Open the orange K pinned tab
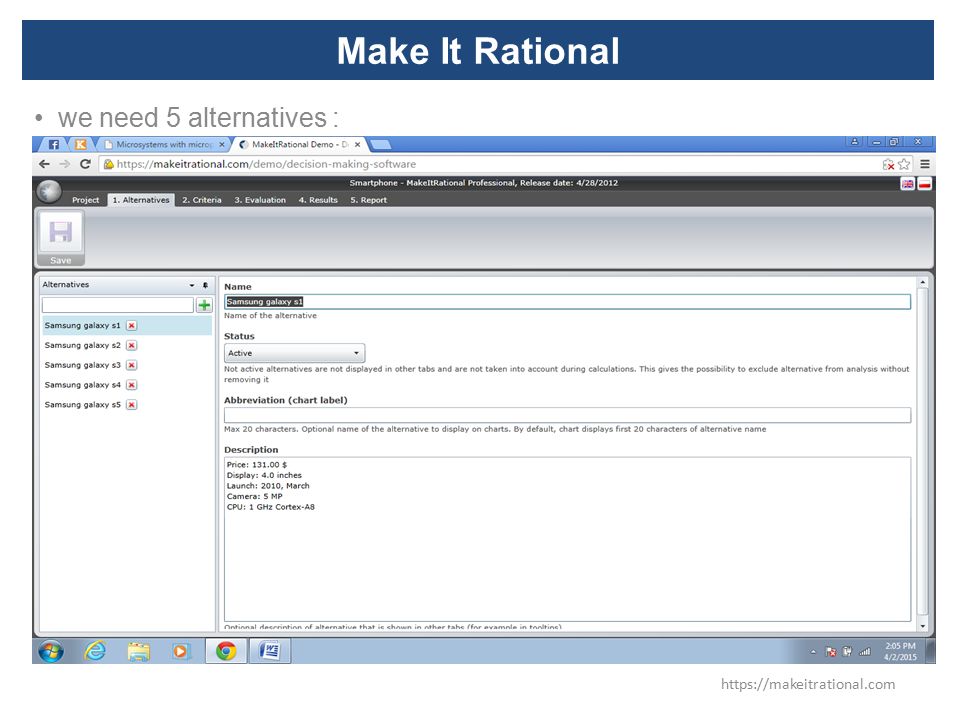Image resolution: width=960 pixels, height=720 pixels. (x=80, y=145)
